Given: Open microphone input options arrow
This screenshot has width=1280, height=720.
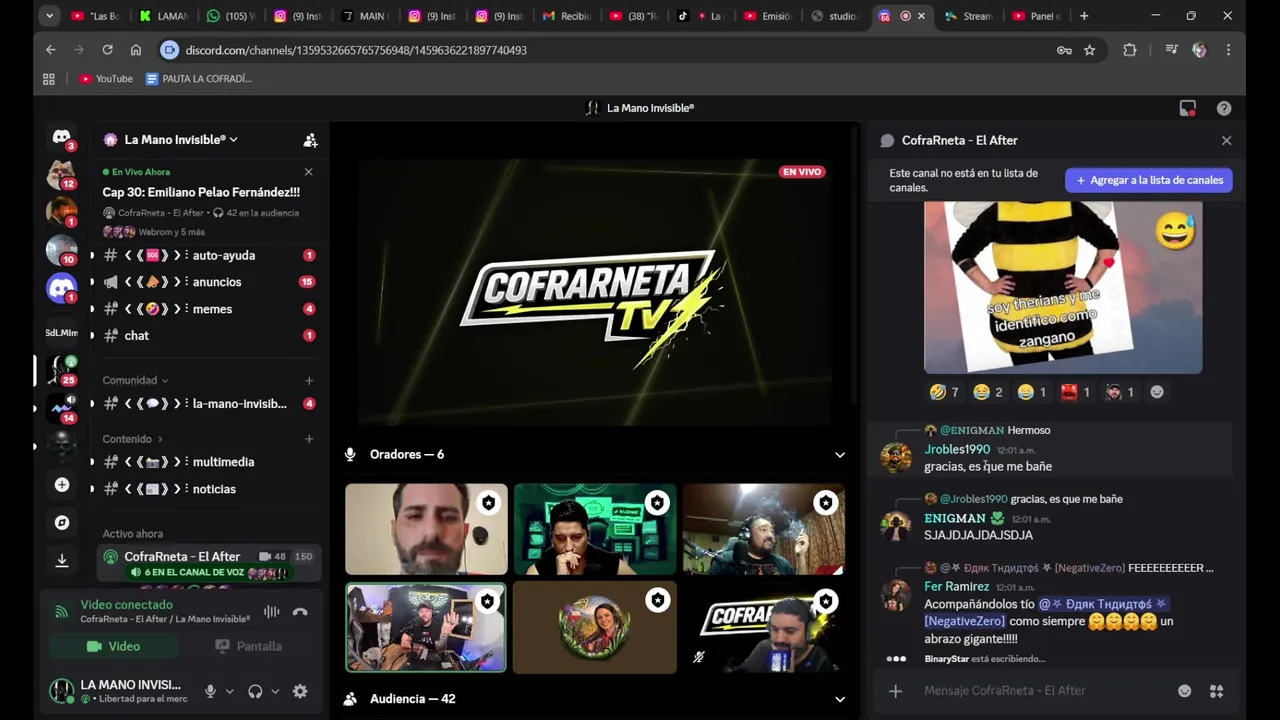Looking at the screenshot, I should click(x=229, y=691).
